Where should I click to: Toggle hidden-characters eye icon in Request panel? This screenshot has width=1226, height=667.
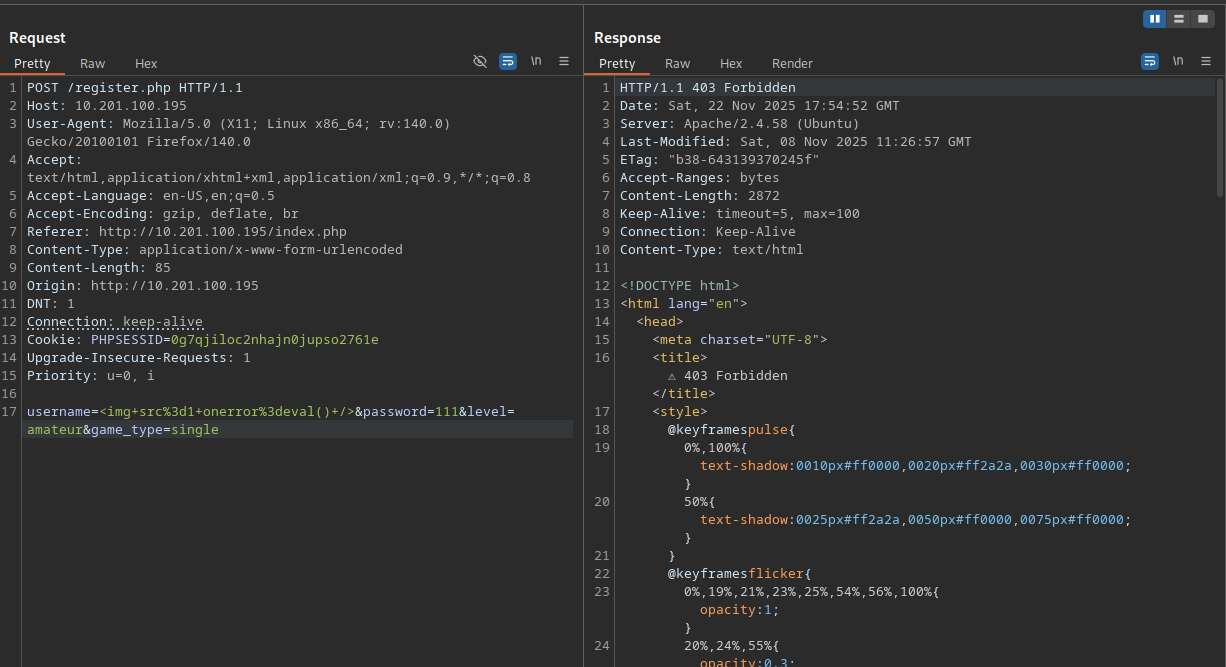480,61
